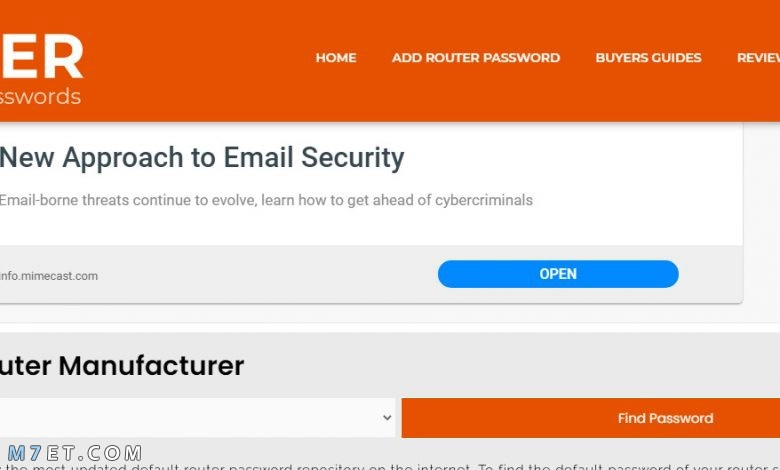Click the default router password repository paragraph
This screenshot has width=780, height=470.
pos(390,467)
